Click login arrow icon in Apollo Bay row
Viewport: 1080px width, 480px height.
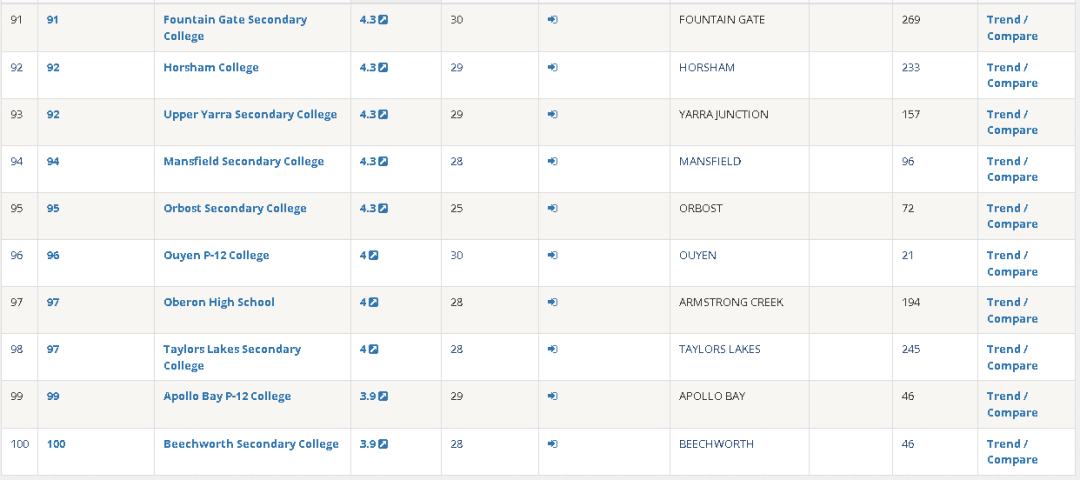[x=553, y=396]
